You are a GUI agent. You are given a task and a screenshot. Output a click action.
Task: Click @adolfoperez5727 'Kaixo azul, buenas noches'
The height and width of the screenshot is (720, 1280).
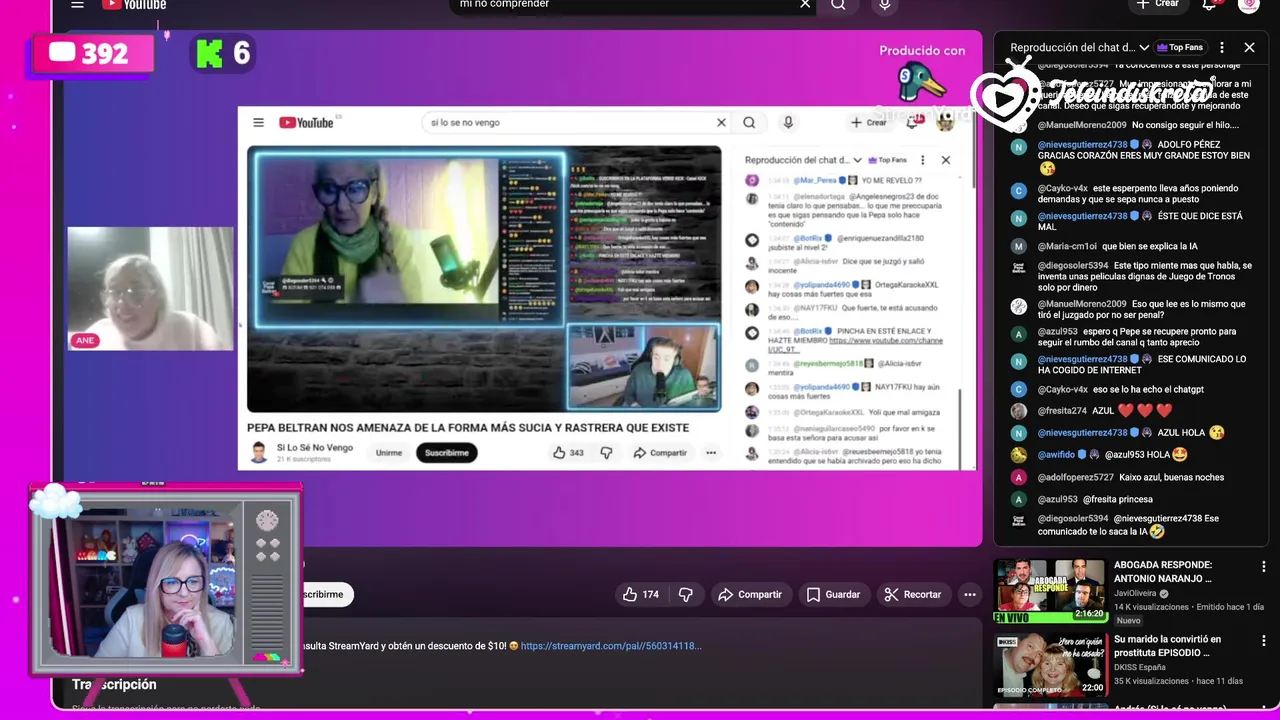1130,478
